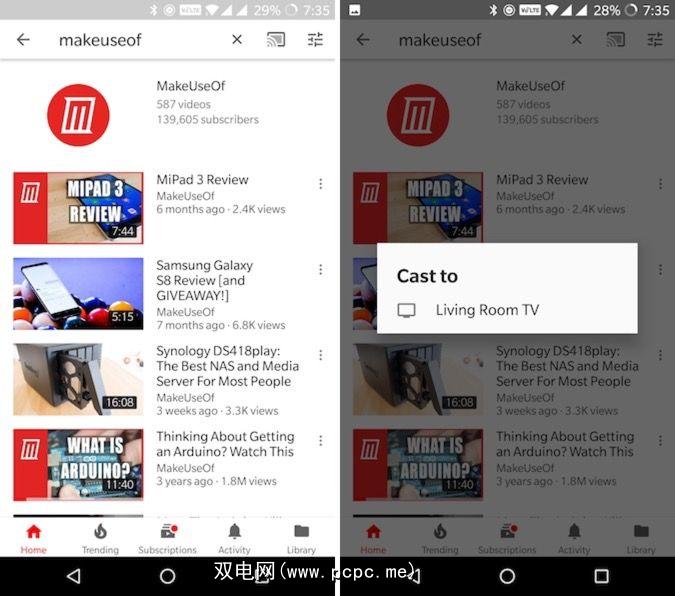
Task: Switch to the Library tab in the left screen
Action: (x=301, y=539)
